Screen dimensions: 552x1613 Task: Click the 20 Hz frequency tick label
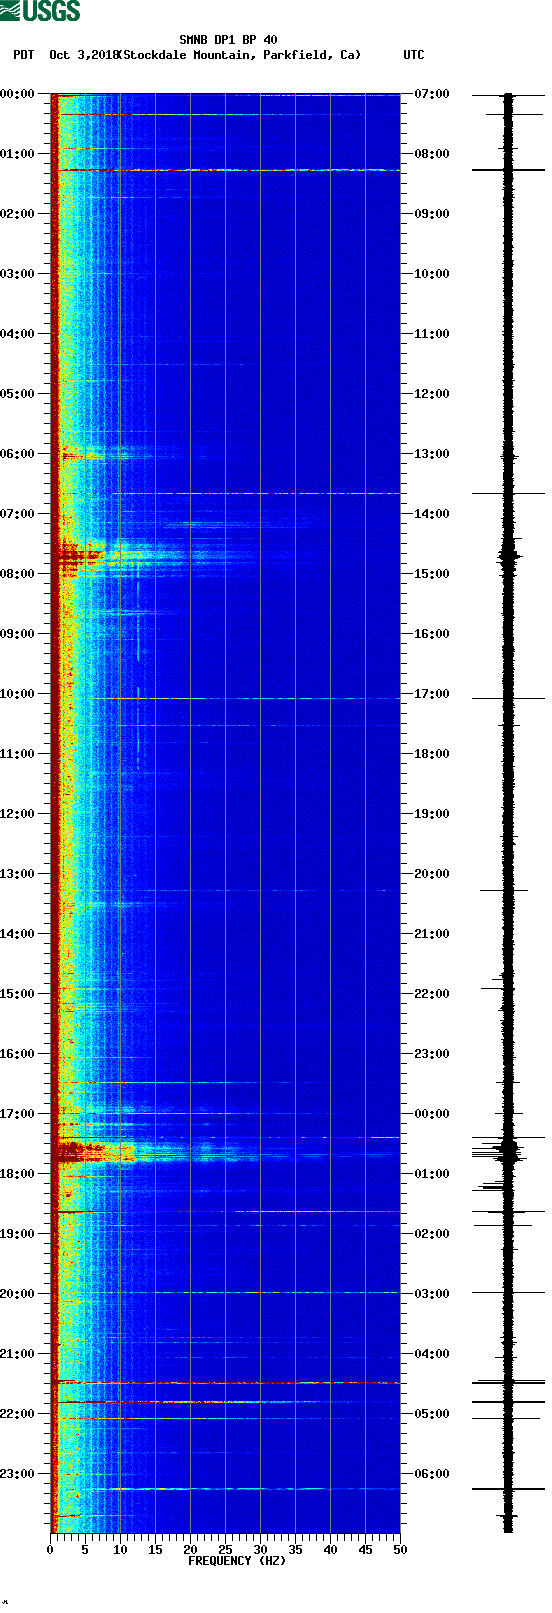pyautogui.click(x=190, y=1550)
